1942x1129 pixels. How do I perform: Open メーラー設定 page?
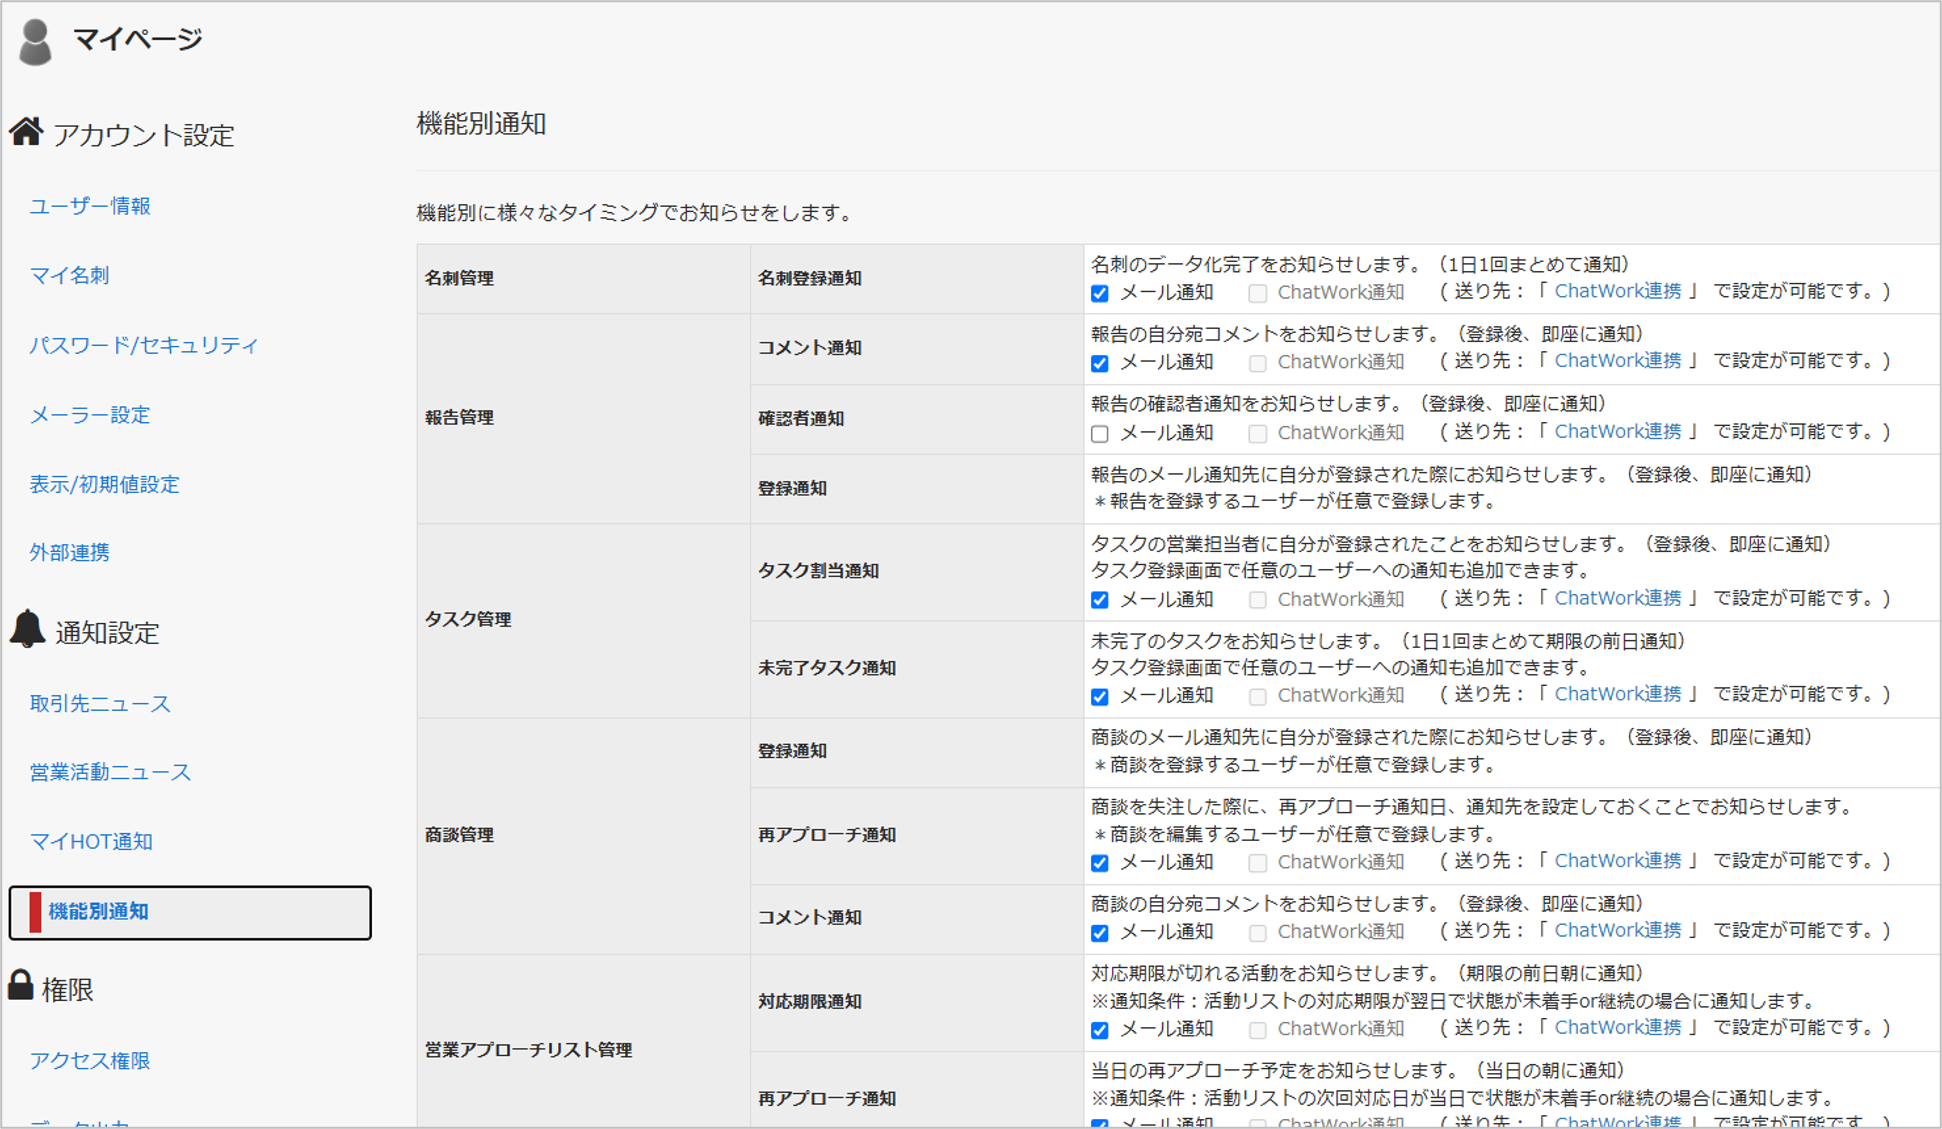[x=90, y=415]
